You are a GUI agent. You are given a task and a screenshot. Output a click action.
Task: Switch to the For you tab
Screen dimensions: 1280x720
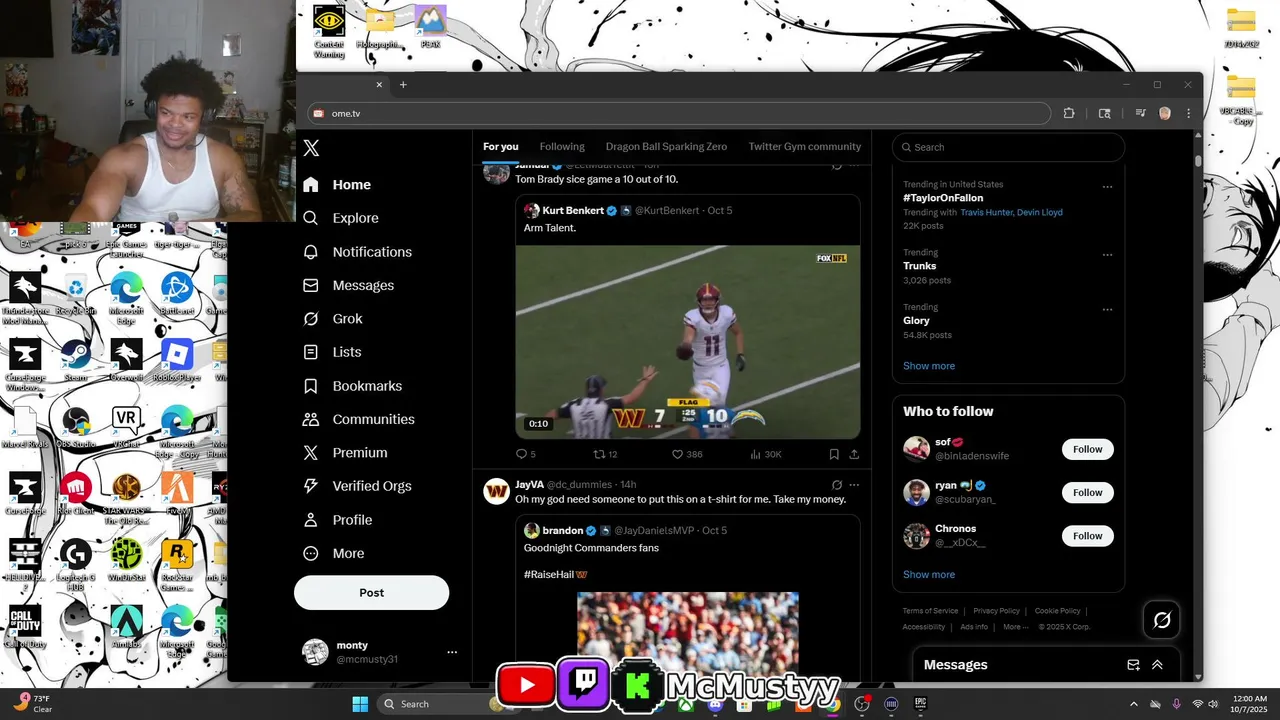[501, 147]
